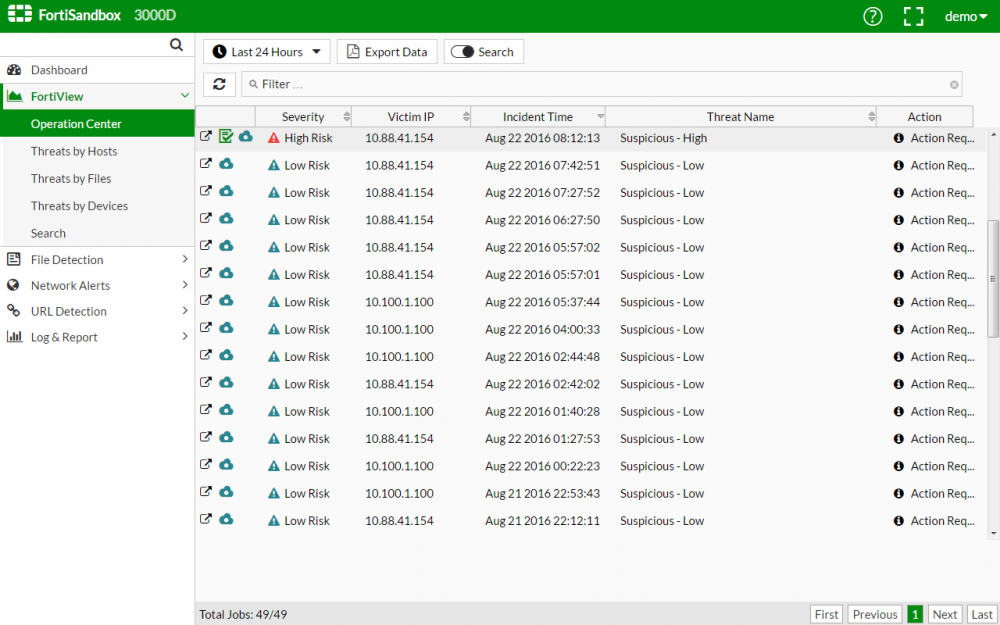This screenshot has height=625, width=1000.
Task: Click the cloud icon in the 01:40:28 row
Action: point(226,410)
